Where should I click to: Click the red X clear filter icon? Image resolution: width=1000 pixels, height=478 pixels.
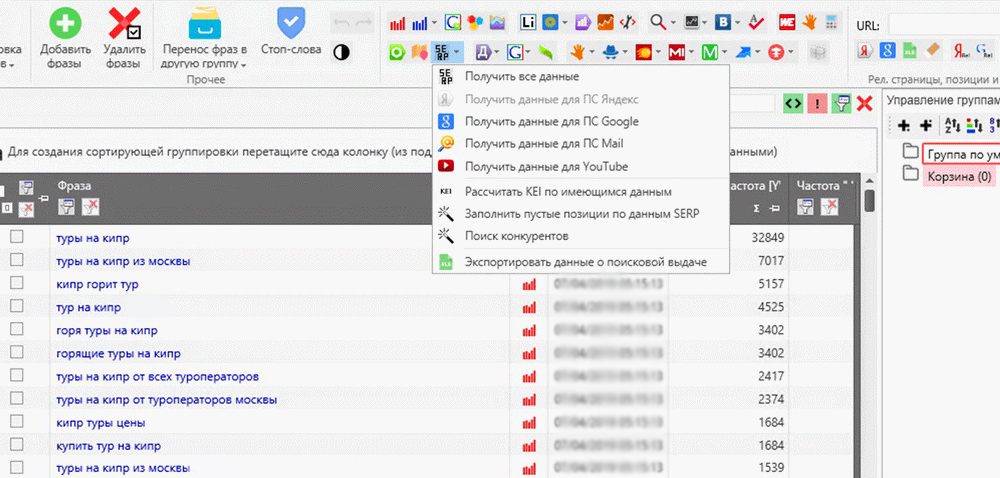(864, 103)
